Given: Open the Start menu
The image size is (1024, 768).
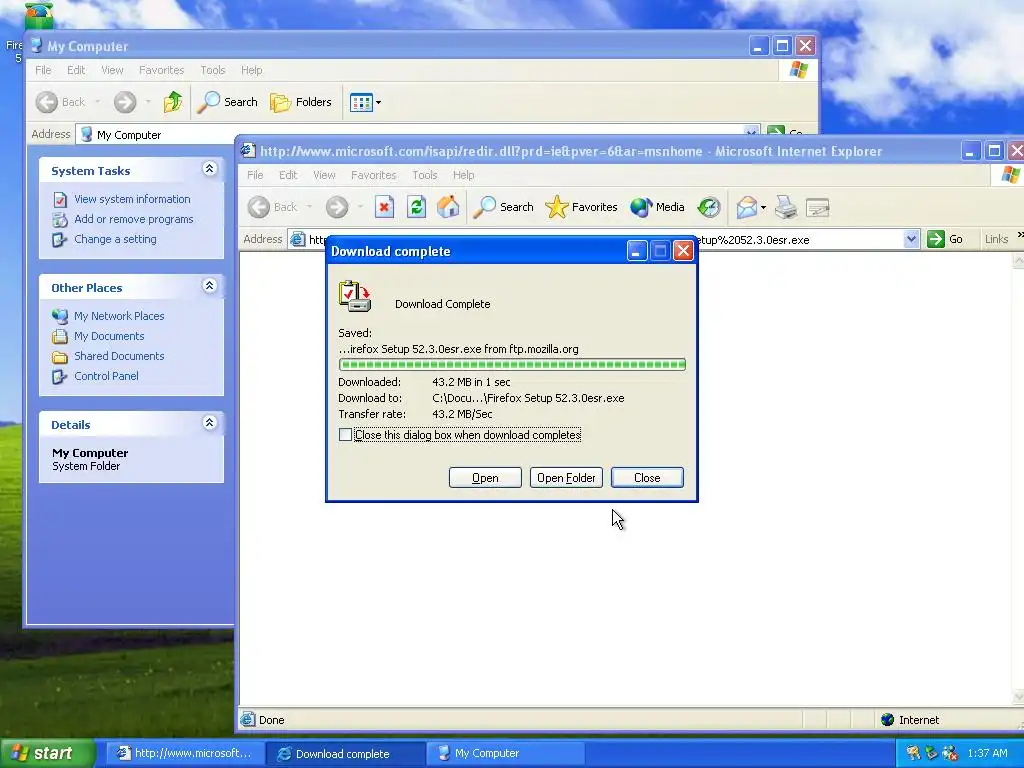Looking at the screenshot, I should [48, 753].
